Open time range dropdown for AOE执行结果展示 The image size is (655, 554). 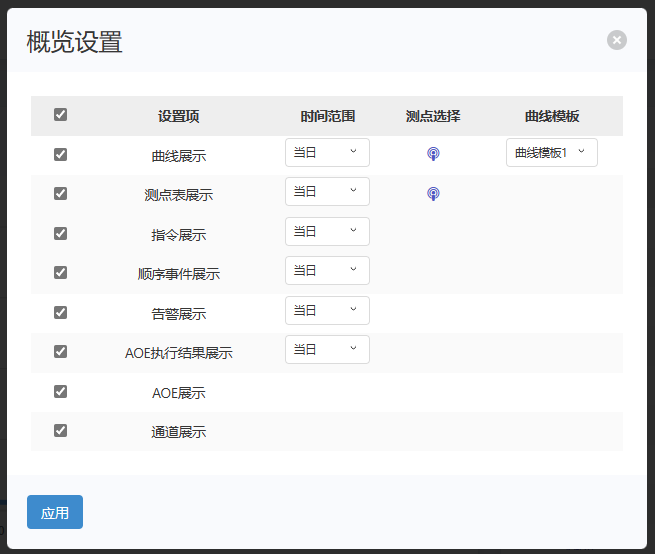pos(327,350)
